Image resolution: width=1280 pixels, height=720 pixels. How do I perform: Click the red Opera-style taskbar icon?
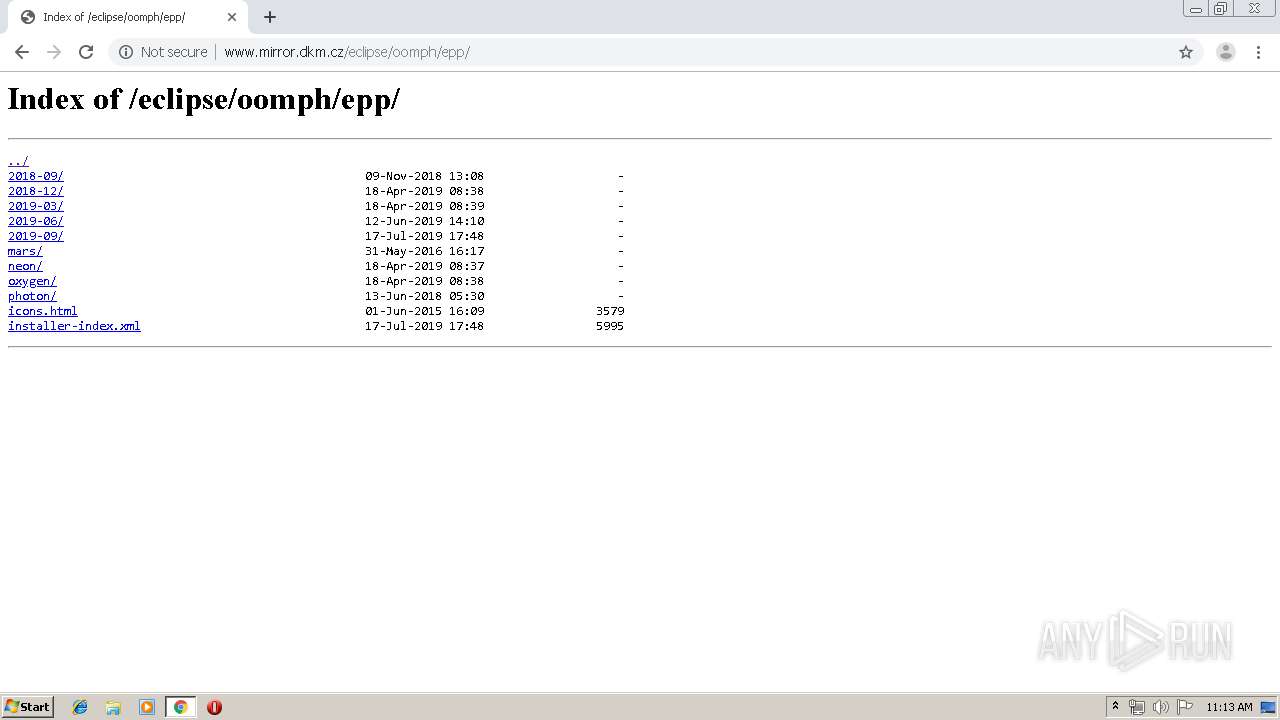214,707
